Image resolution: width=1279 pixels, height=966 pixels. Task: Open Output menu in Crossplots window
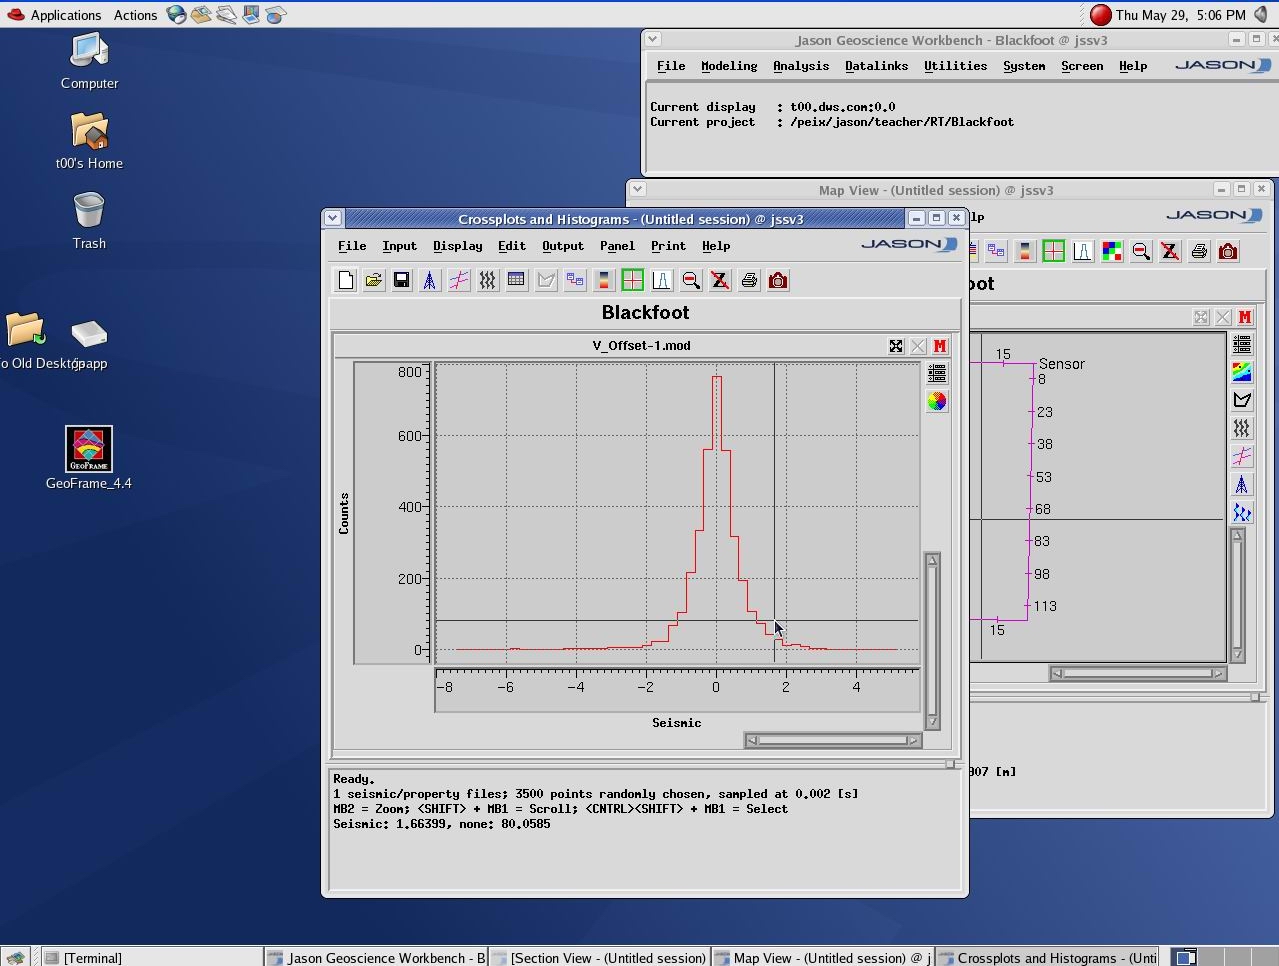pyautogui.click(x=563, y=246)
